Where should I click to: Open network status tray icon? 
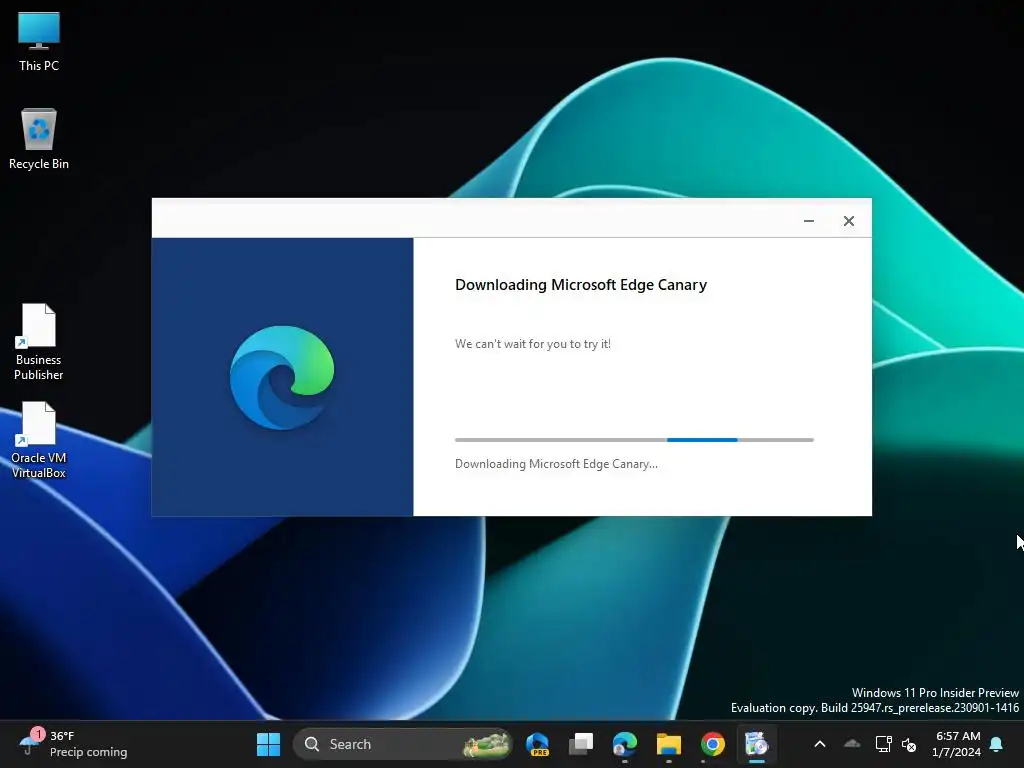[x=883, y=744]
